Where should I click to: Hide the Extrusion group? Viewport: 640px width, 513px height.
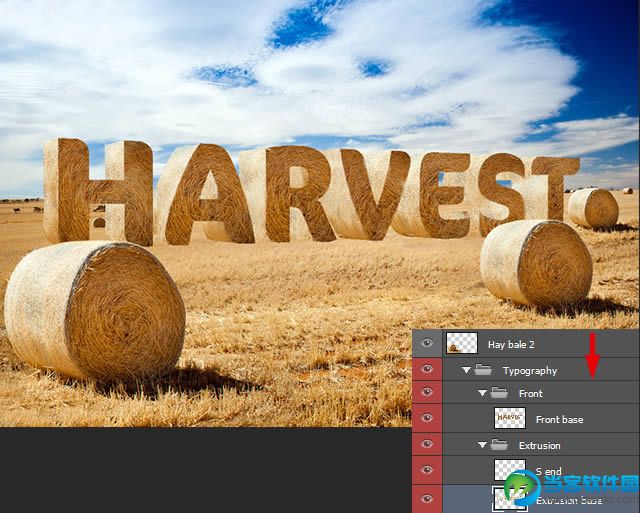pyautogui.click(x=427, y=444)
